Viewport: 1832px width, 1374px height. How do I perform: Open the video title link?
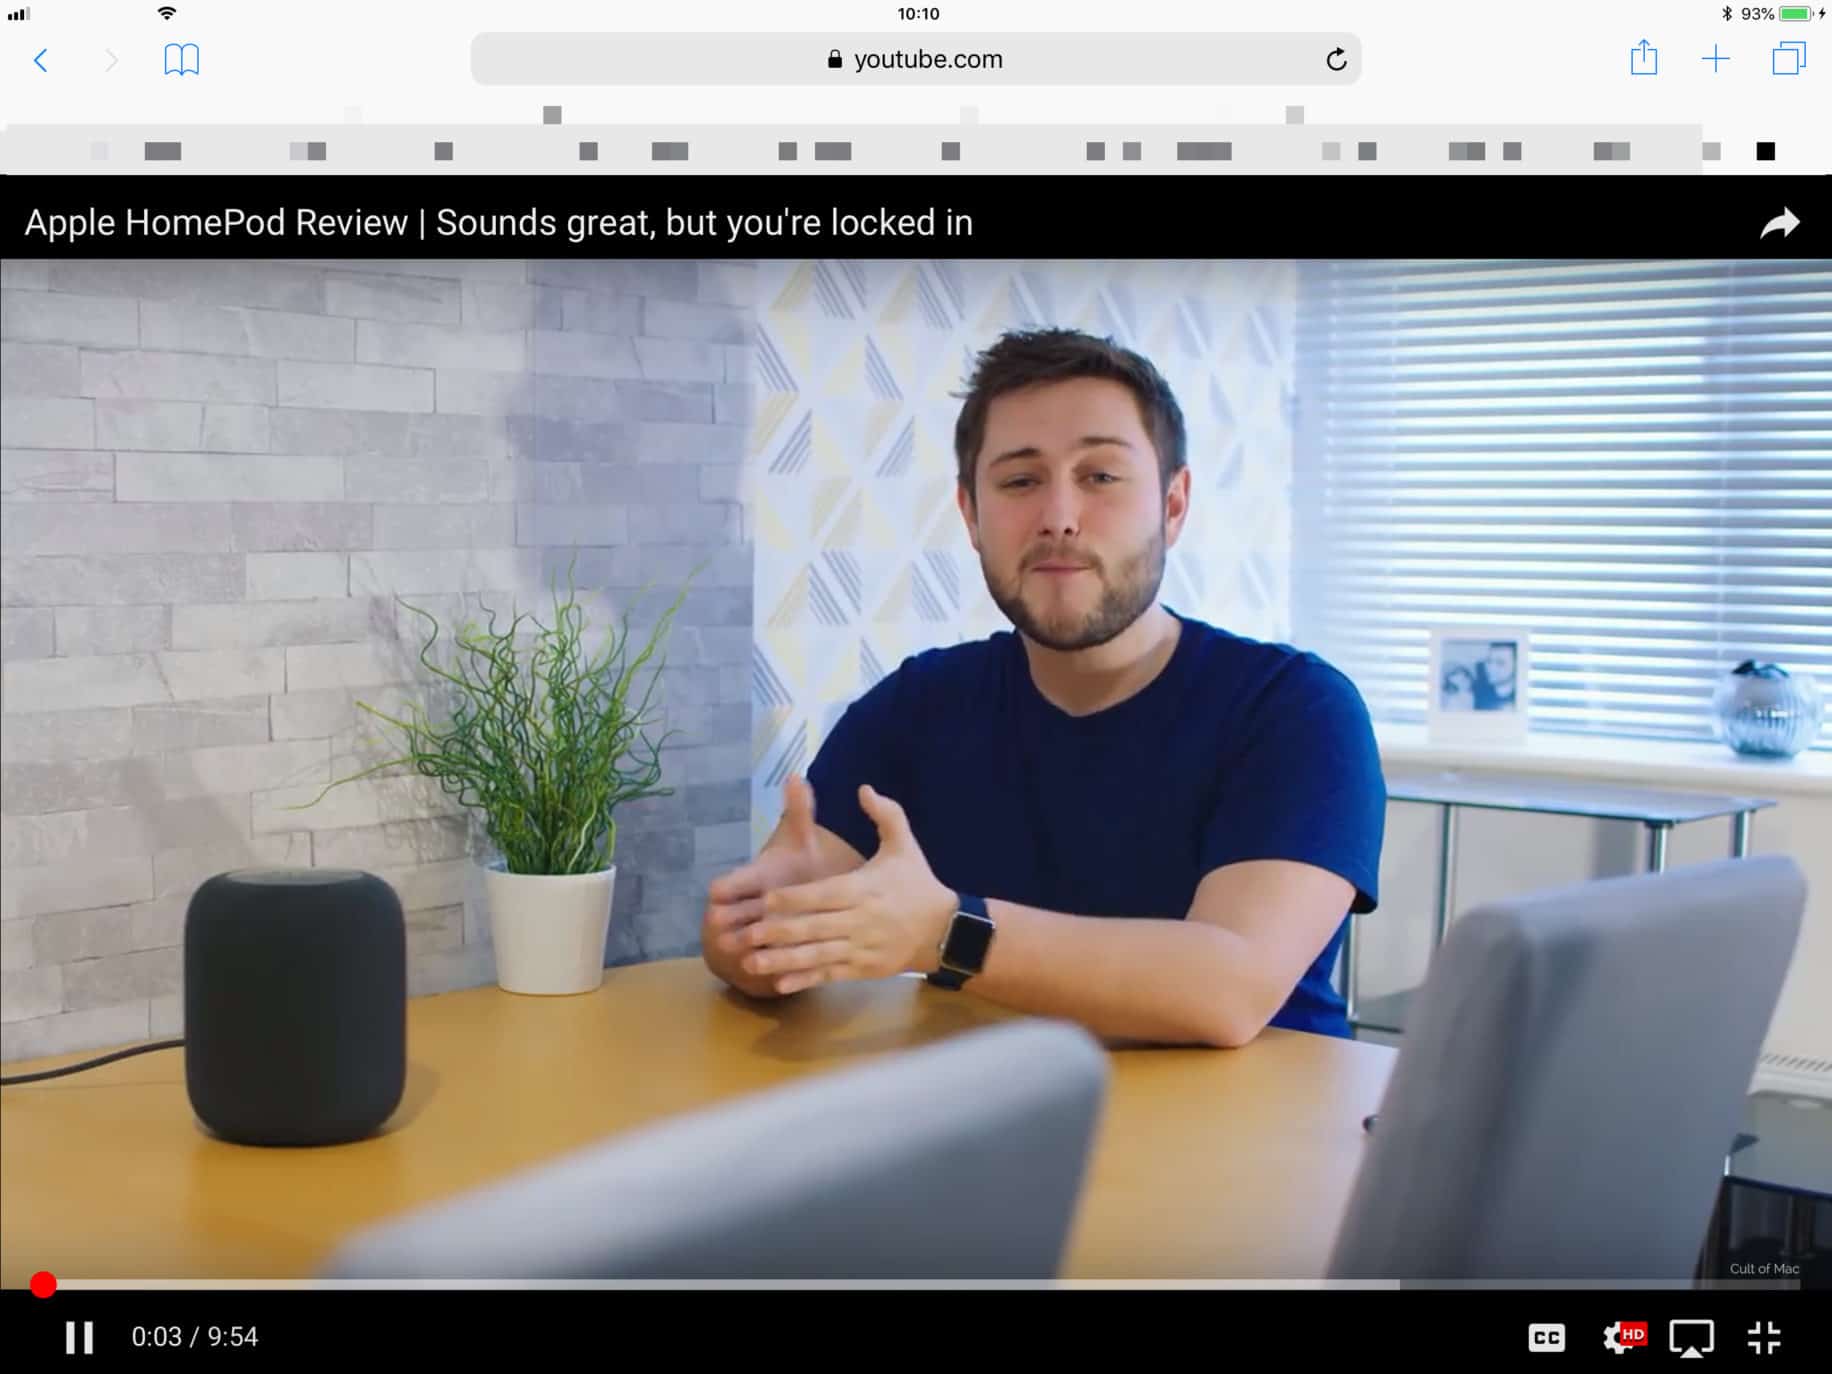point(498,222)
